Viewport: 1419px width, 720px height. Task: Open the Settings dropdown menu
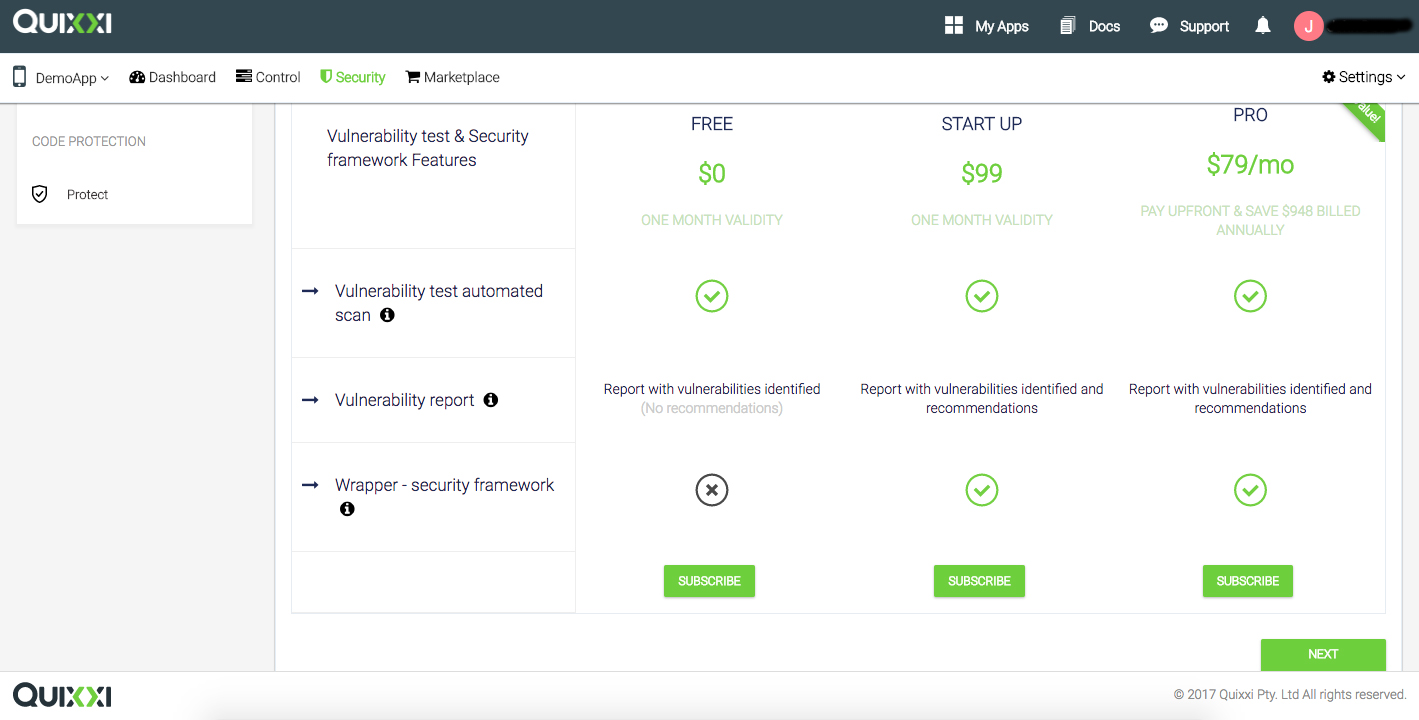click(x=1362, y=77)
